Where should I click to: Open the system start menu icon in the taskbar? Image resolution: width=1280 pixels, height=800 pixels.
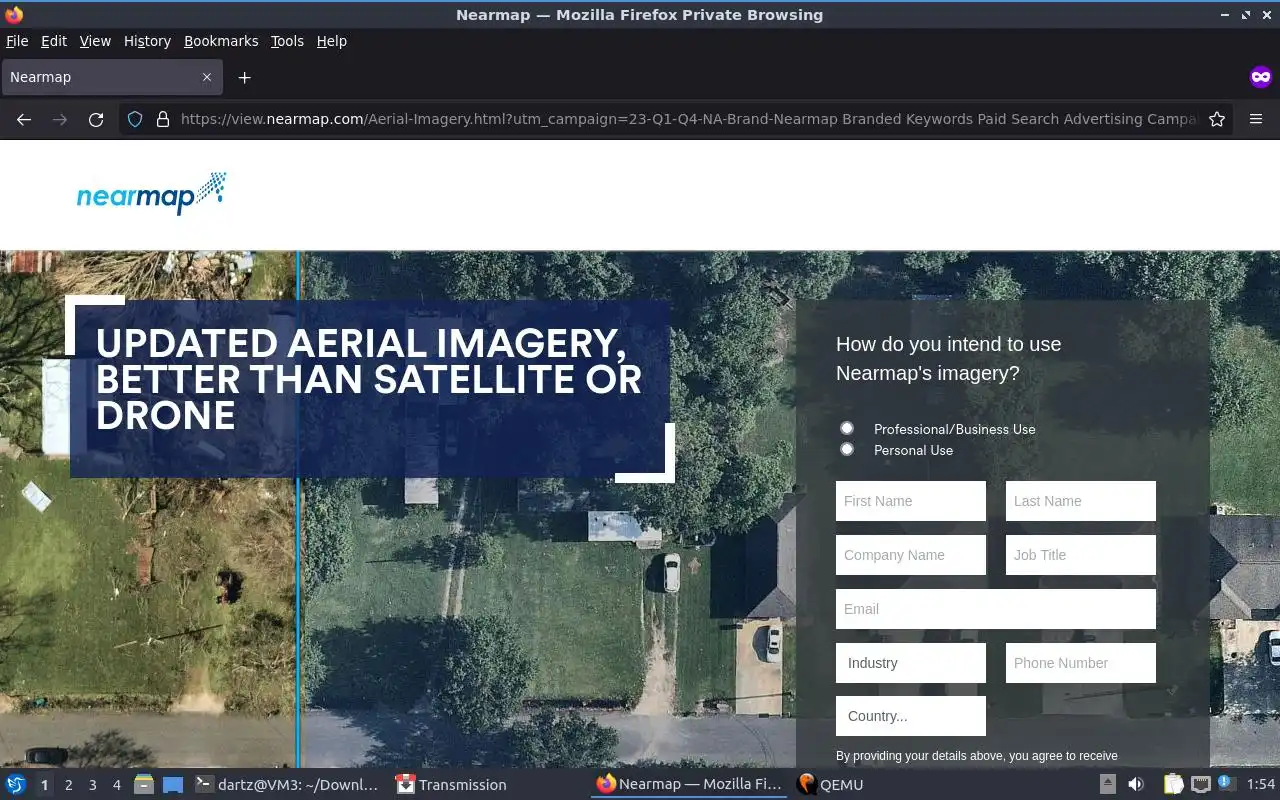(x=16, y=785)
